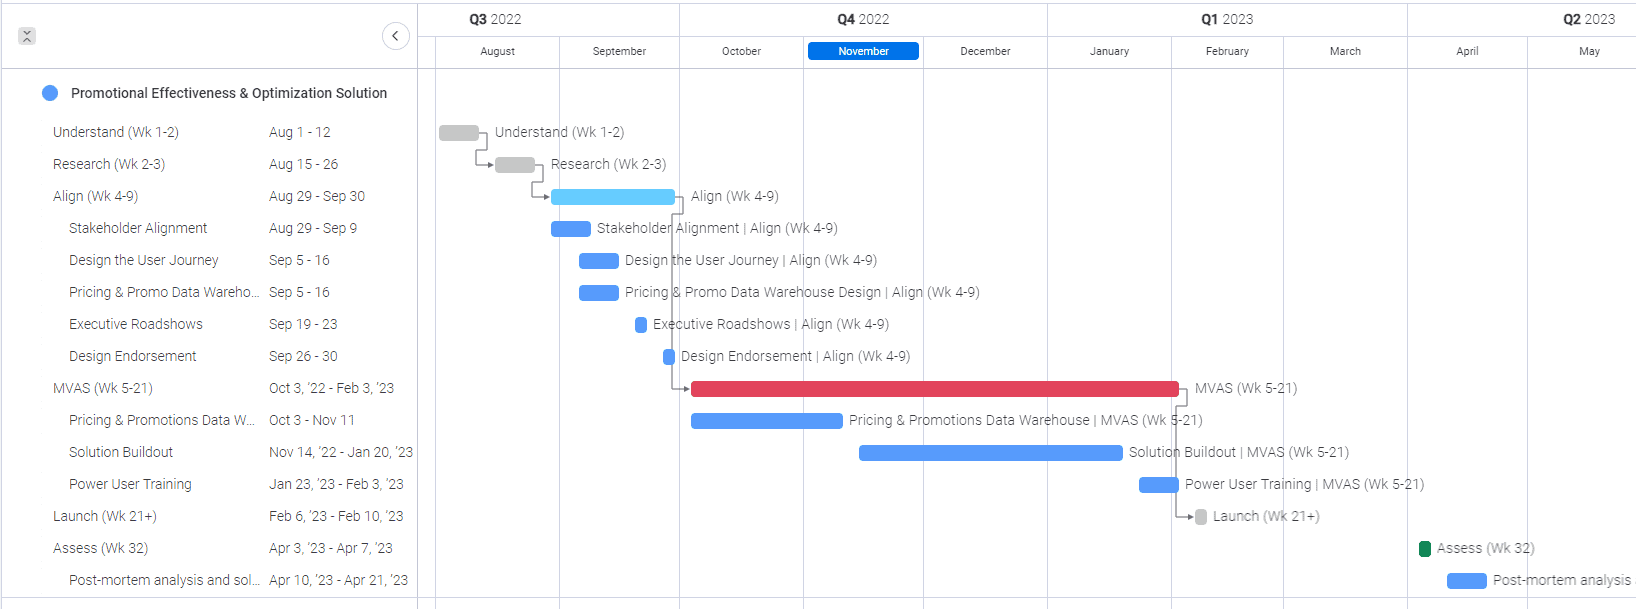Click the Q1 2023 quarter header
The height and width of the screenshot is (609, 1636).
[1227, 19]
